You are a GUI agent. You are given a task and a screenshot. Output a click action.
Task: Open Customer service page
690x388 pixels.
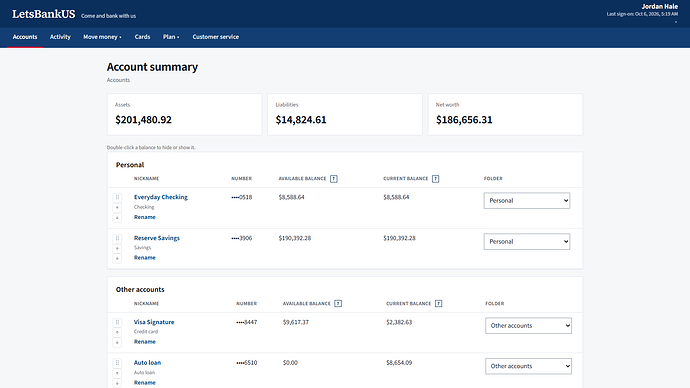coord(216,37)
